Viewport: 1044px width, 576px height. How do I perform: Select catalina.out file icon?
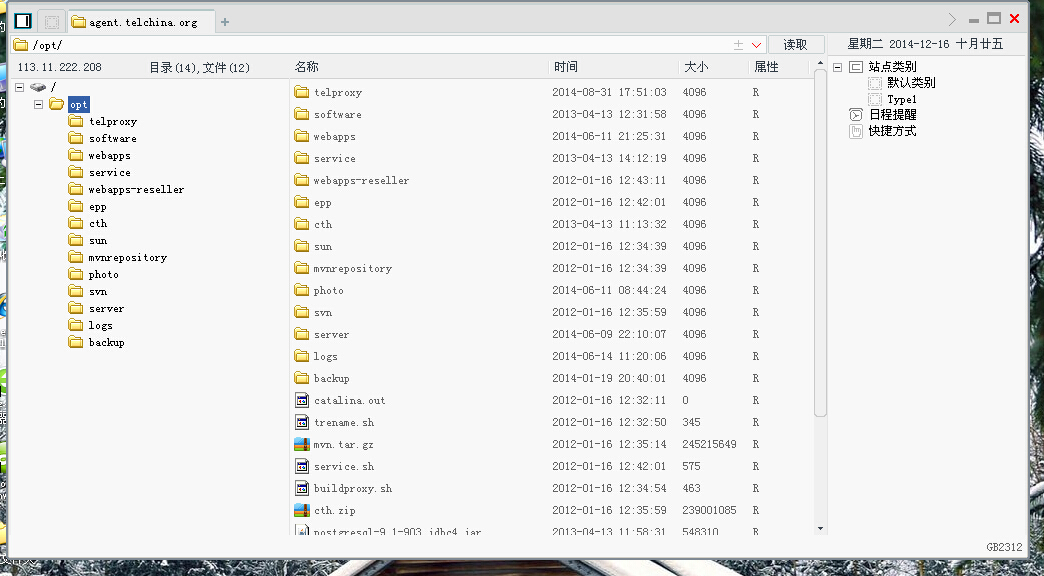pos(302,400)
